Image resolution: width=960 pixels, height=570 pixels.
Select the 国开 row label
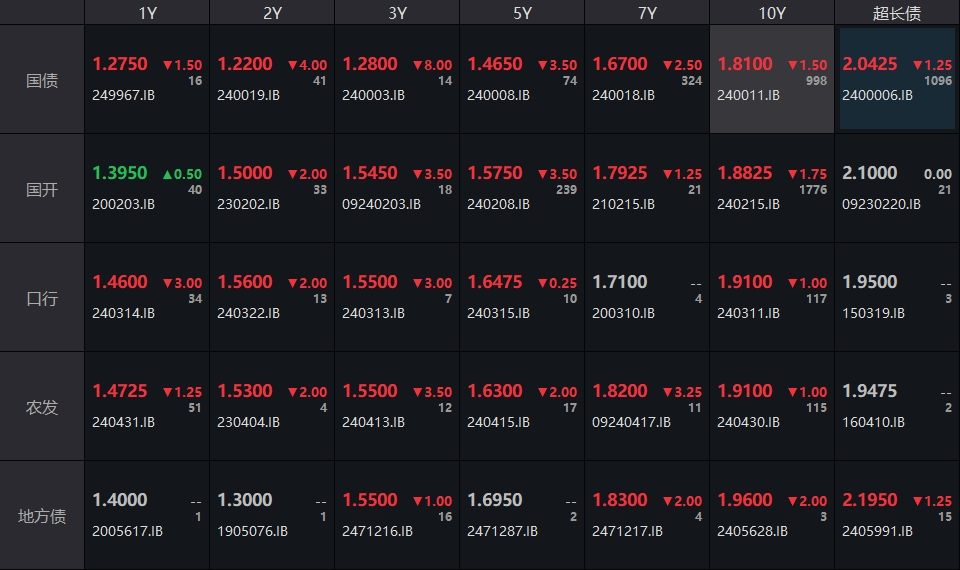pos(42,189)
